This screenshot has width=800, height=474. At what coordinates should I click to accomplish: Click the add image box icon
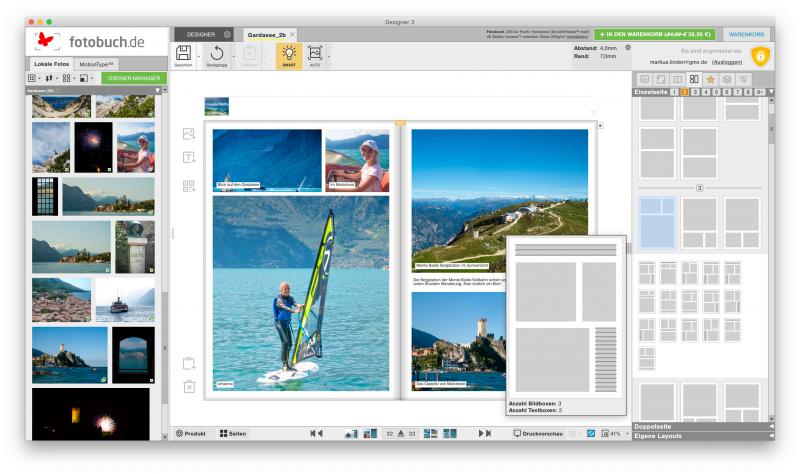click(189, 133)
